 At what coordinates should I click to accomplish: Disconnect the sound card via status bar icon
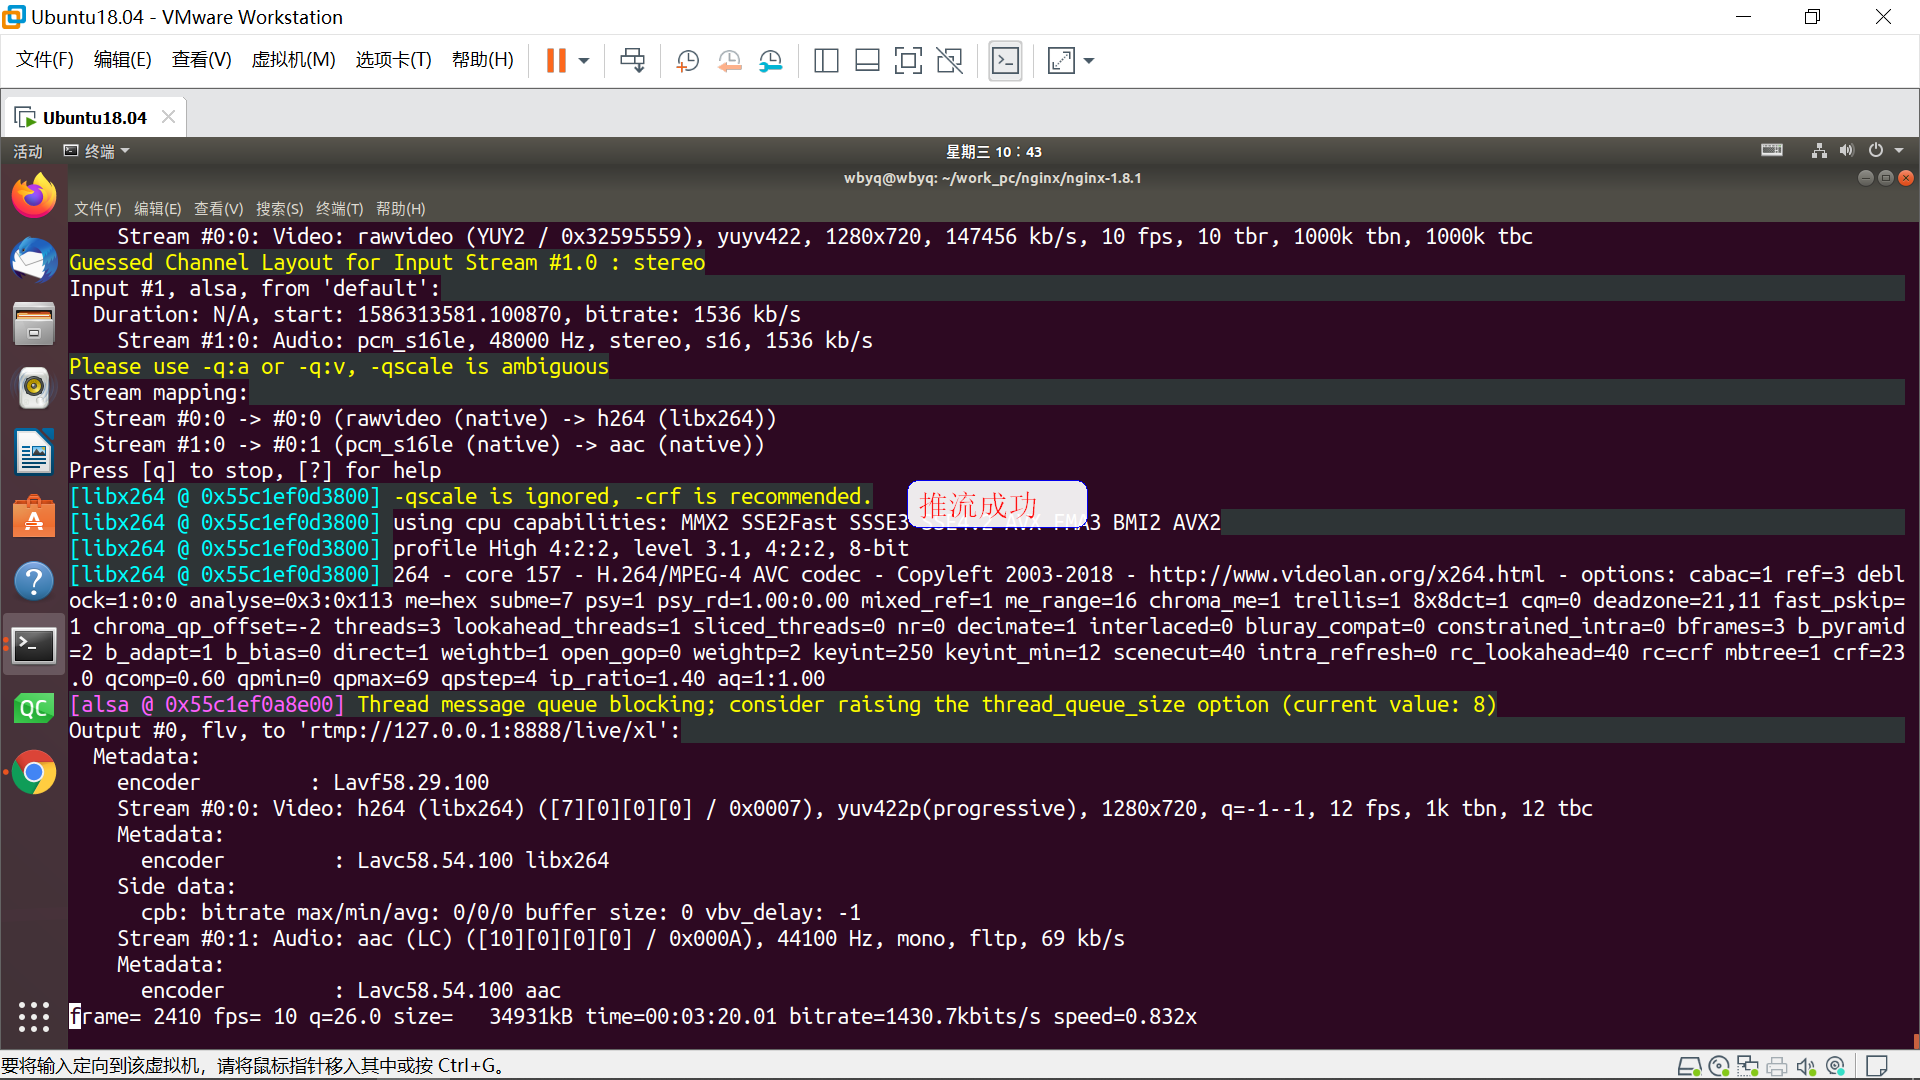pos(1806,1066)
